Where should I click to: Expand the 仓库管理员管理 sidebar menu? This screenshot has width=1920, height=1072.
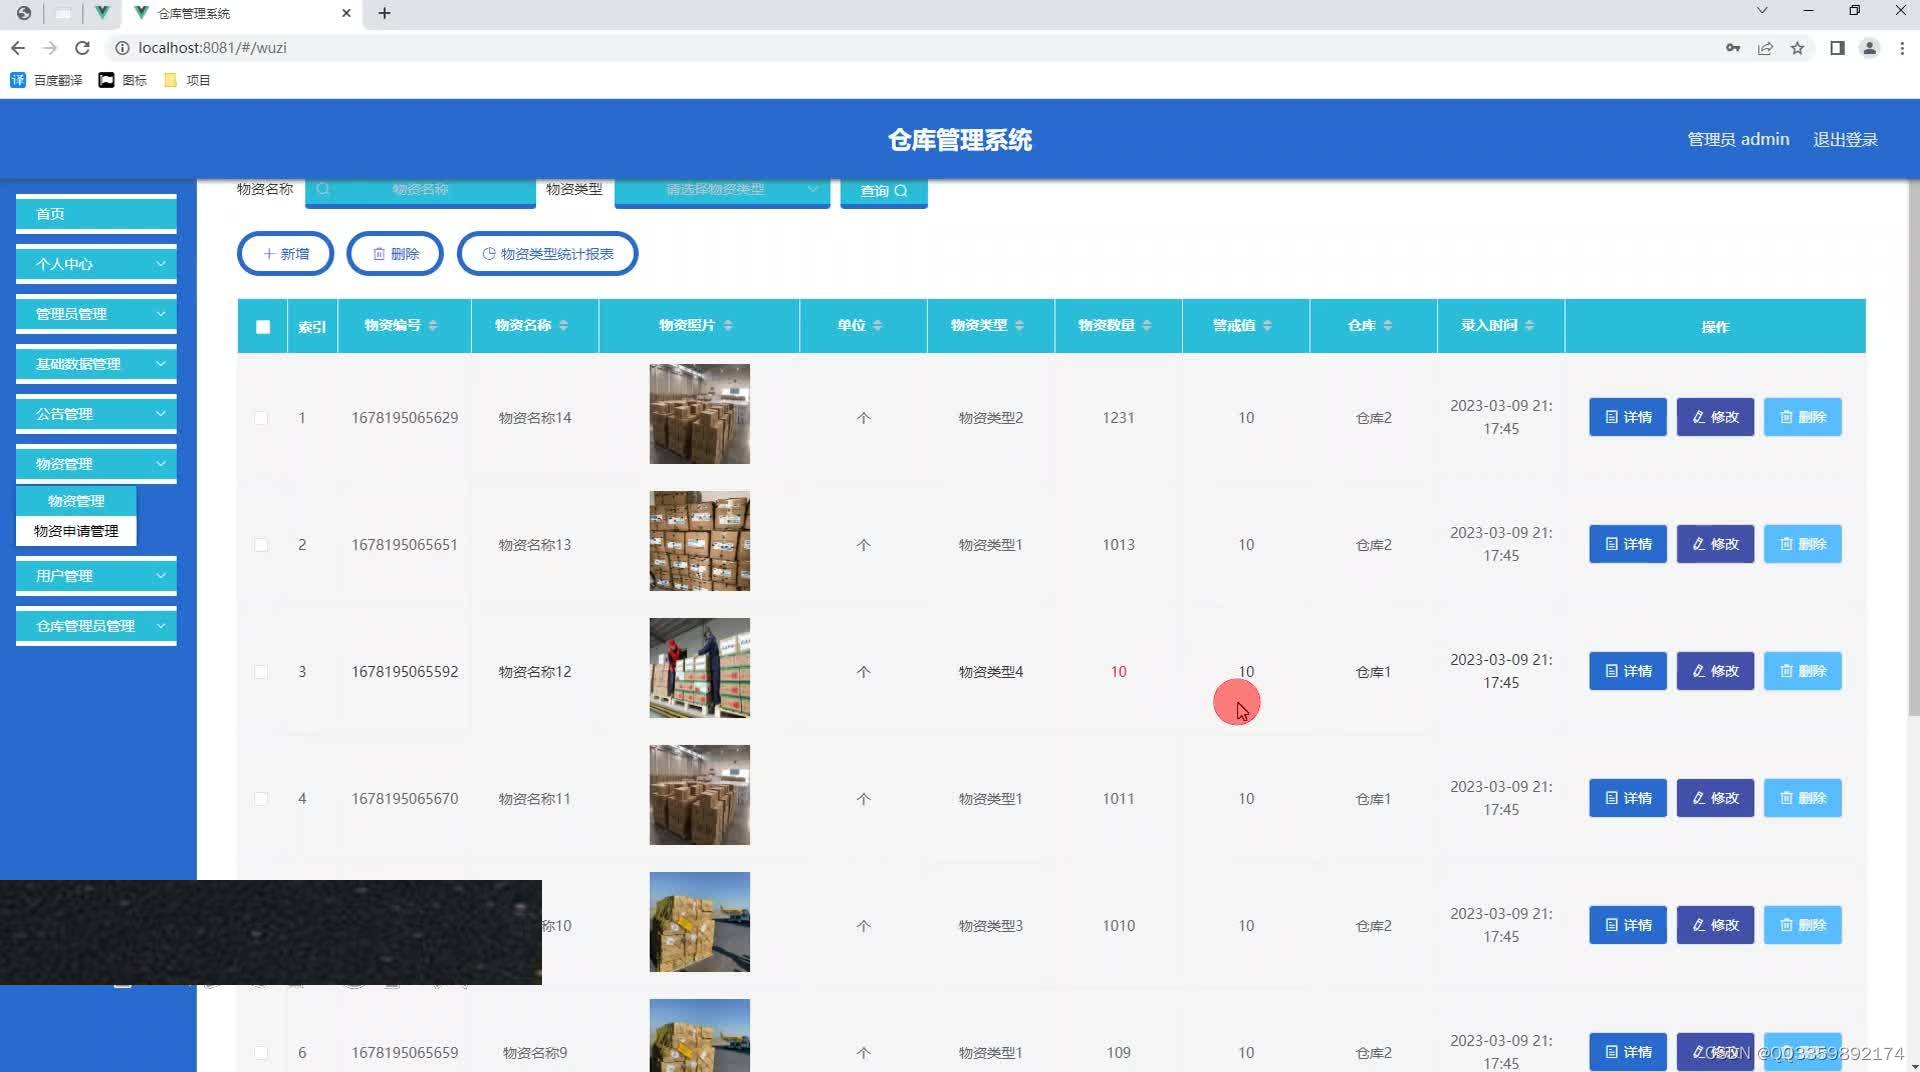96,626
